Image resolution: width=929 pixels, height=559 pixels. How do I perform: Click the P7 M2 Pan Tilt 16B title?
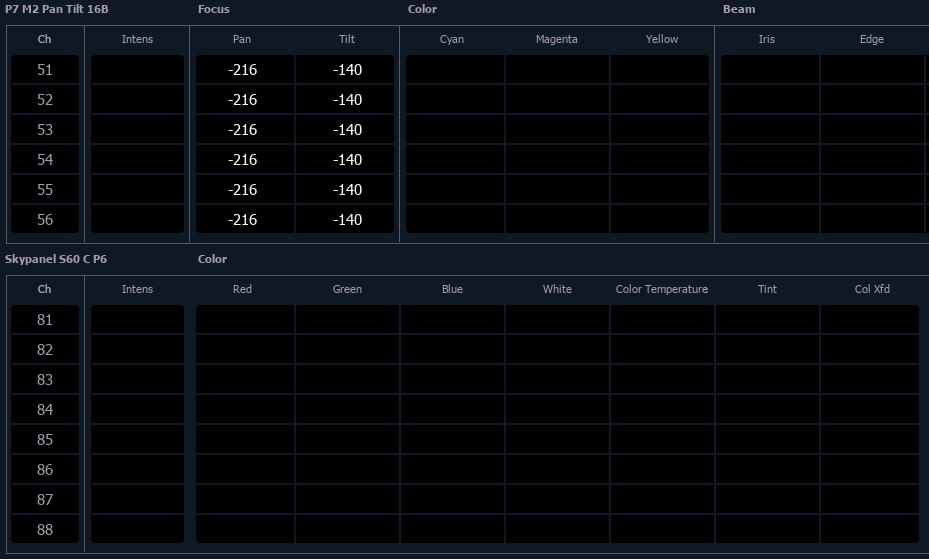(x=56, y=9)
